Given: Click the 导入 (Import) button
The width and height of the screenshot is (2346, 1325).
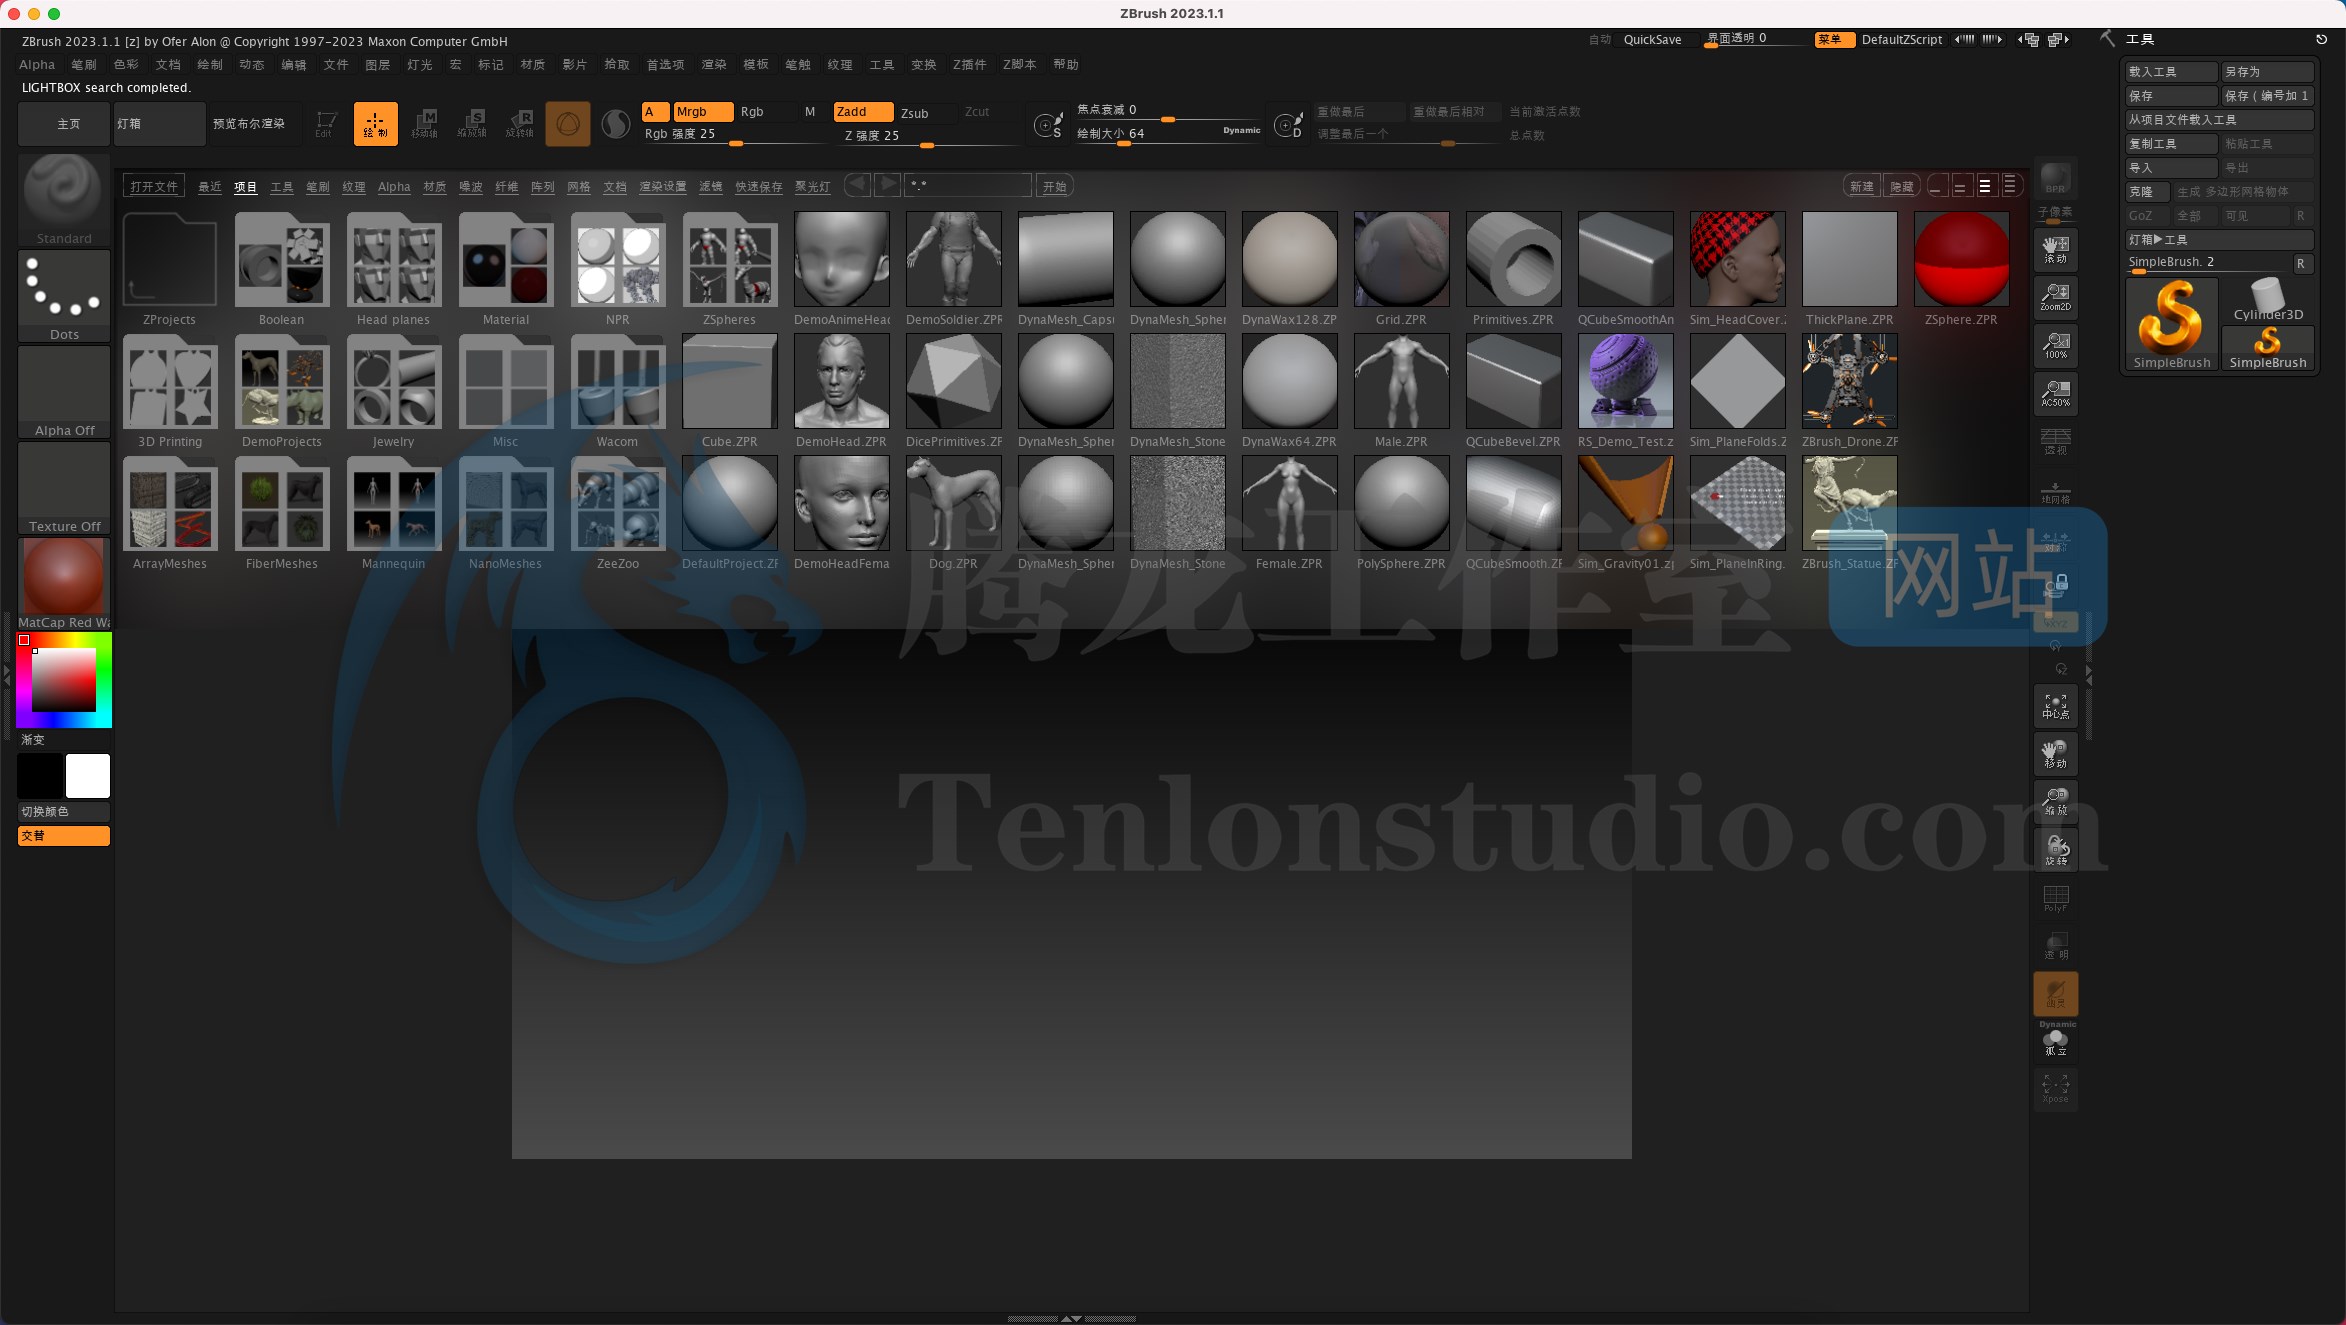Looking at the screenshot, I should pyautogui.click(x=2171, y=168).
